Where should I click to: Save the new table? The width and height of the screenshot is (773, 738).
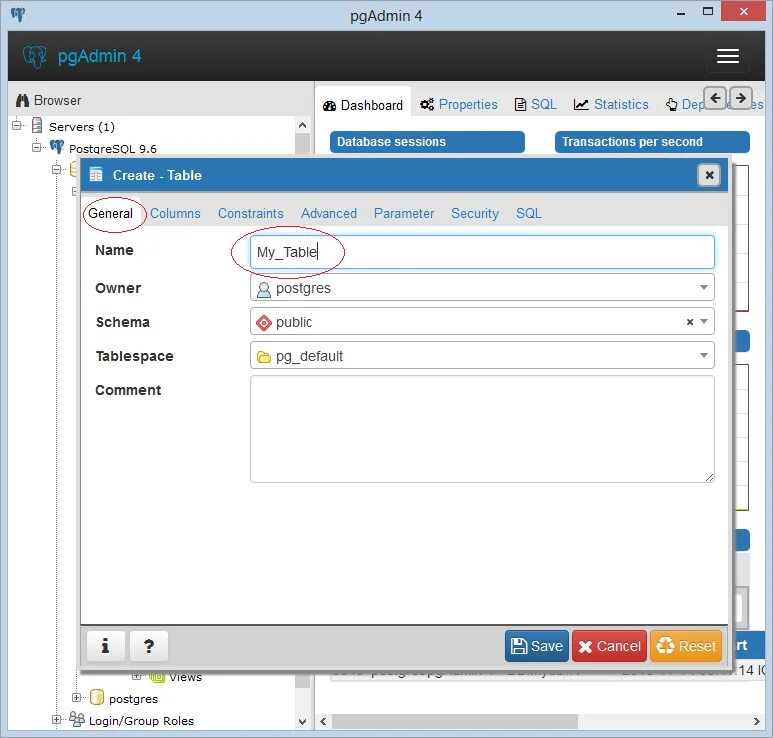tap(536, 646)
